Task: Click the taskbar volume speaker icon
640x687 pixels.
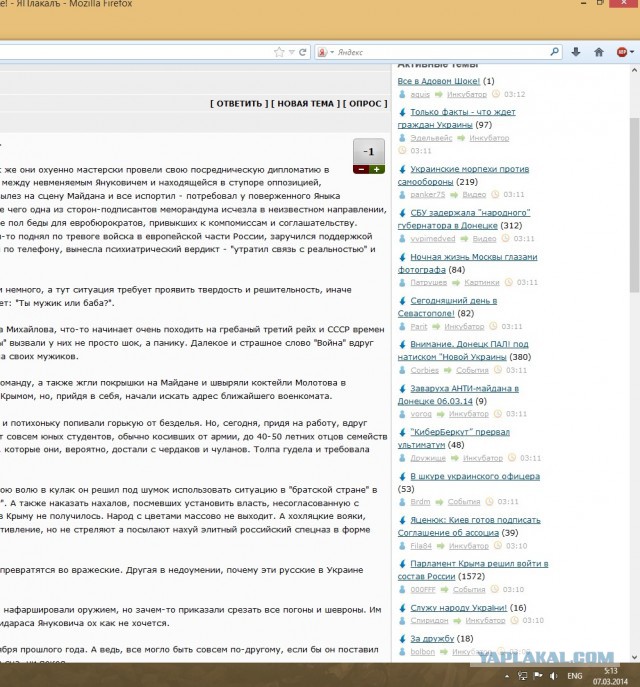Action: click(554, 676)
